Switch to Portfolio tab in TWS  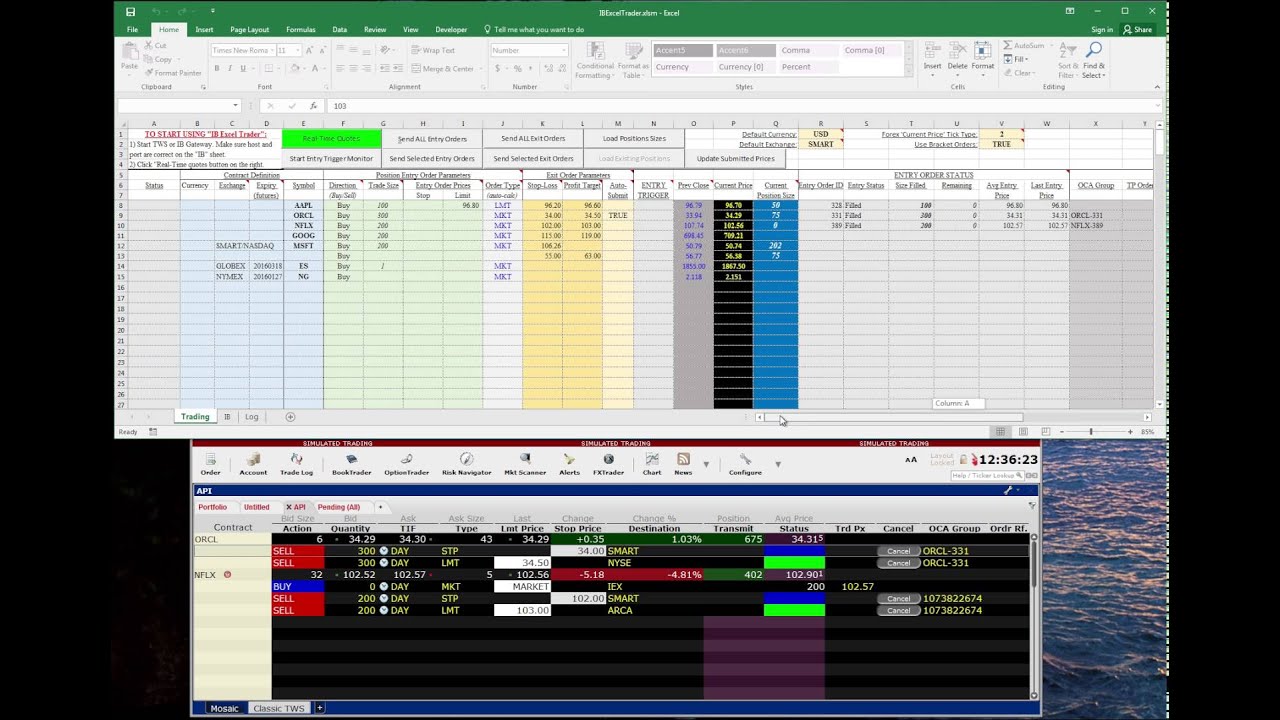[x=212, y=507]
